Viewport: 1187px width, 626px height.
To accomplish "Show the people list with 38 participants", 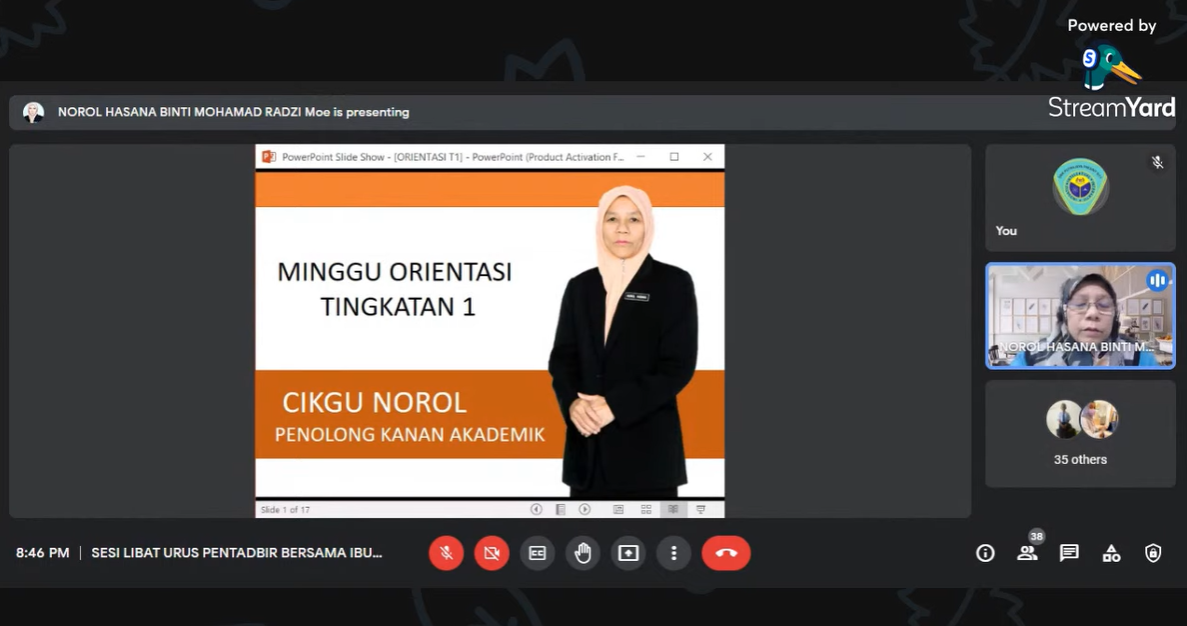I will (x=1027, y=553).
